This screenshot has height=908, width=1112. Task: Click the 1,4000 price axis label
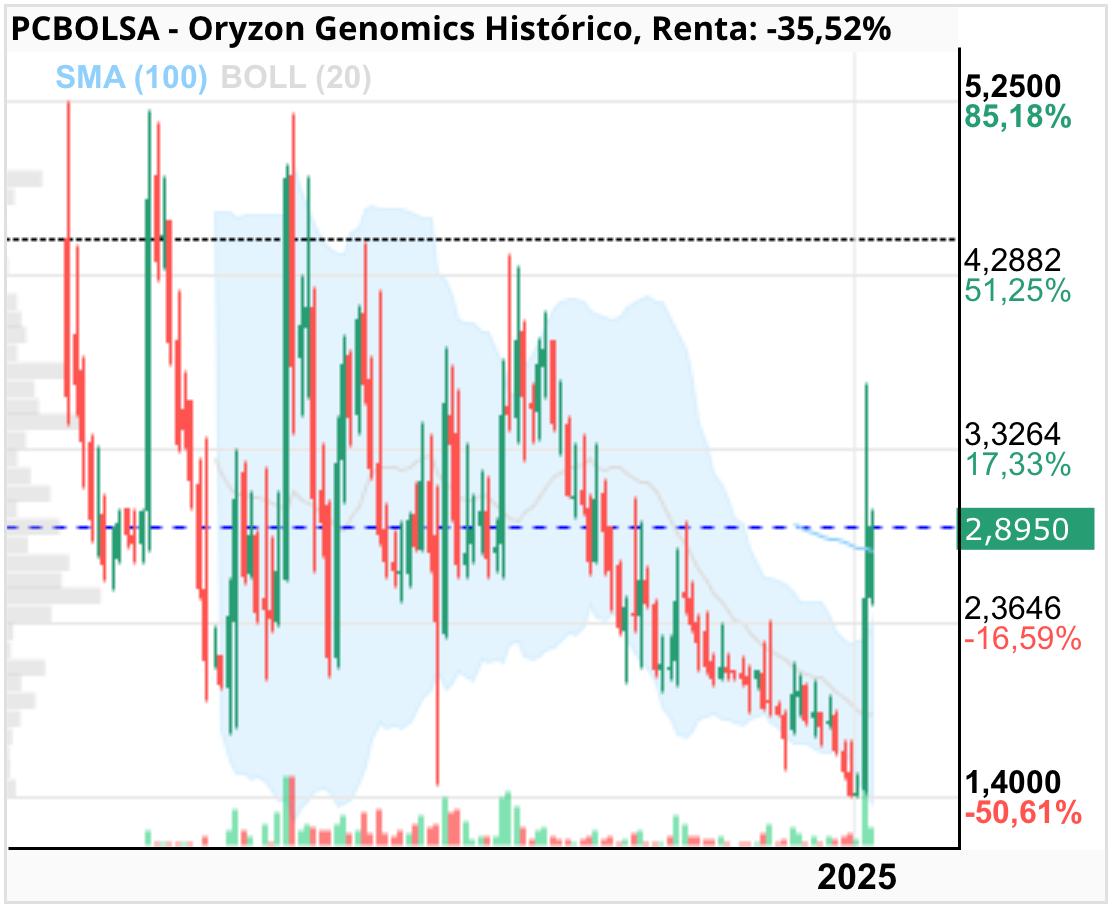pyautogui.click(x=1013, y=782)
